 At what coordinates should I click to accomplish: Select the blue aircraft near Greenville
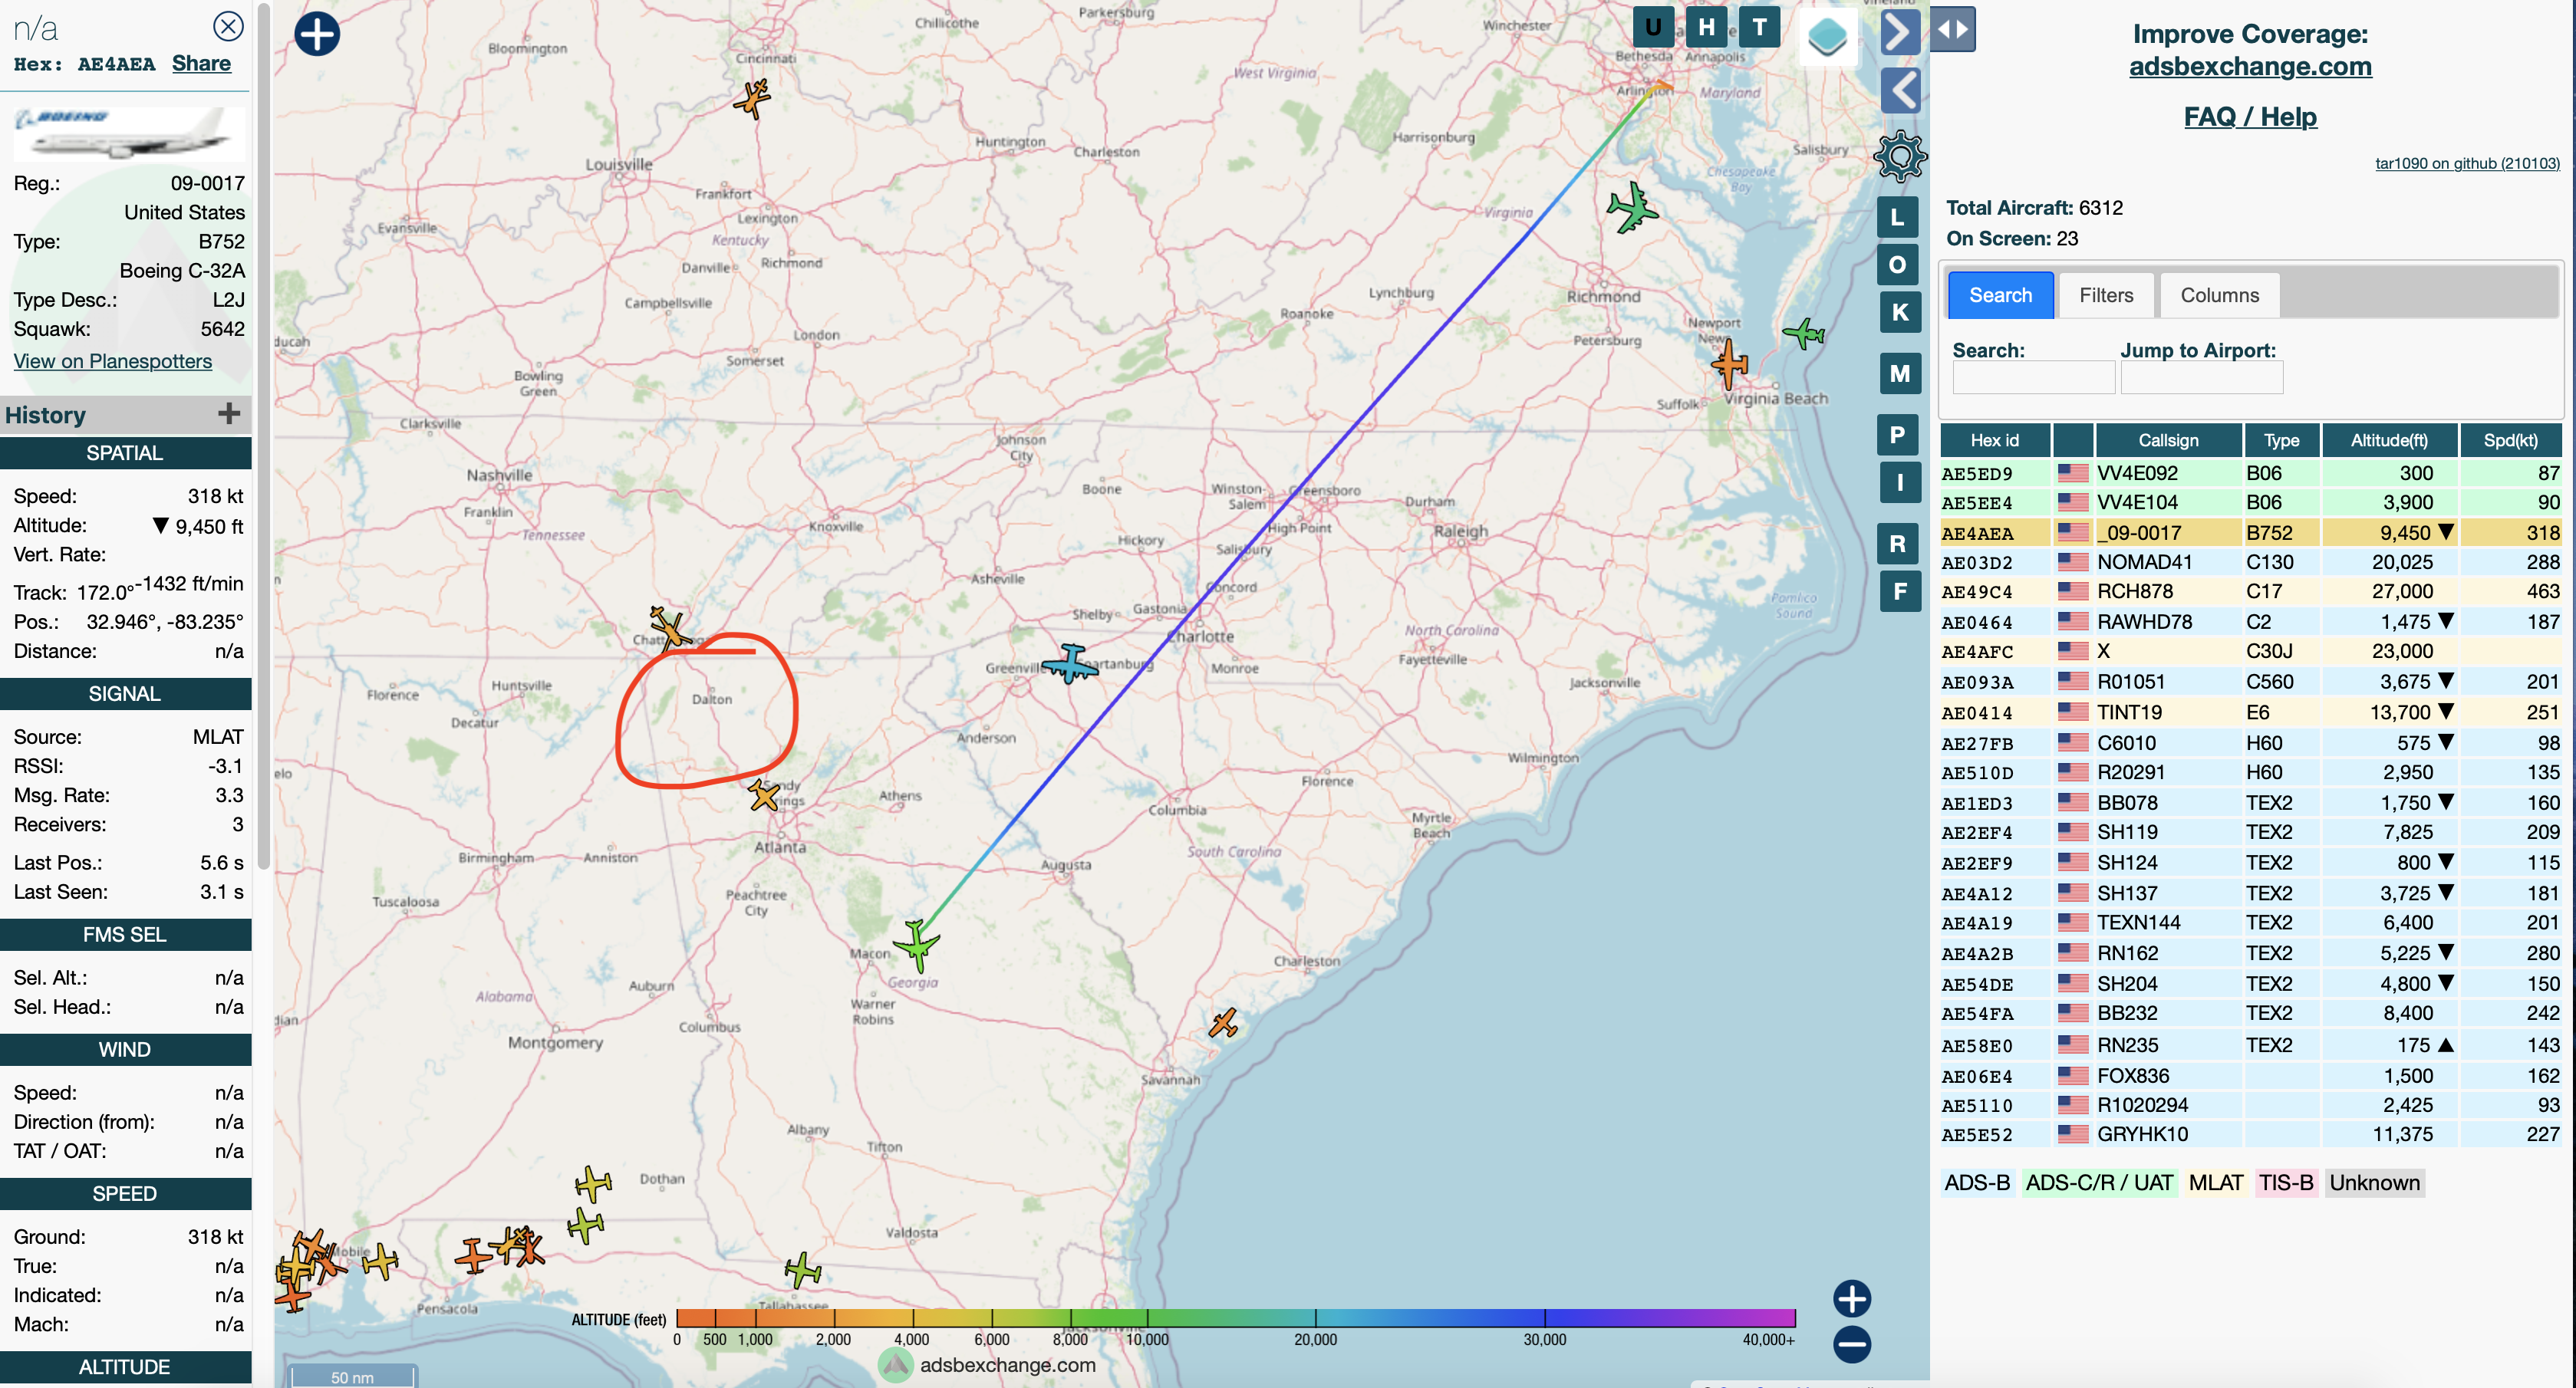point(1070,663)
